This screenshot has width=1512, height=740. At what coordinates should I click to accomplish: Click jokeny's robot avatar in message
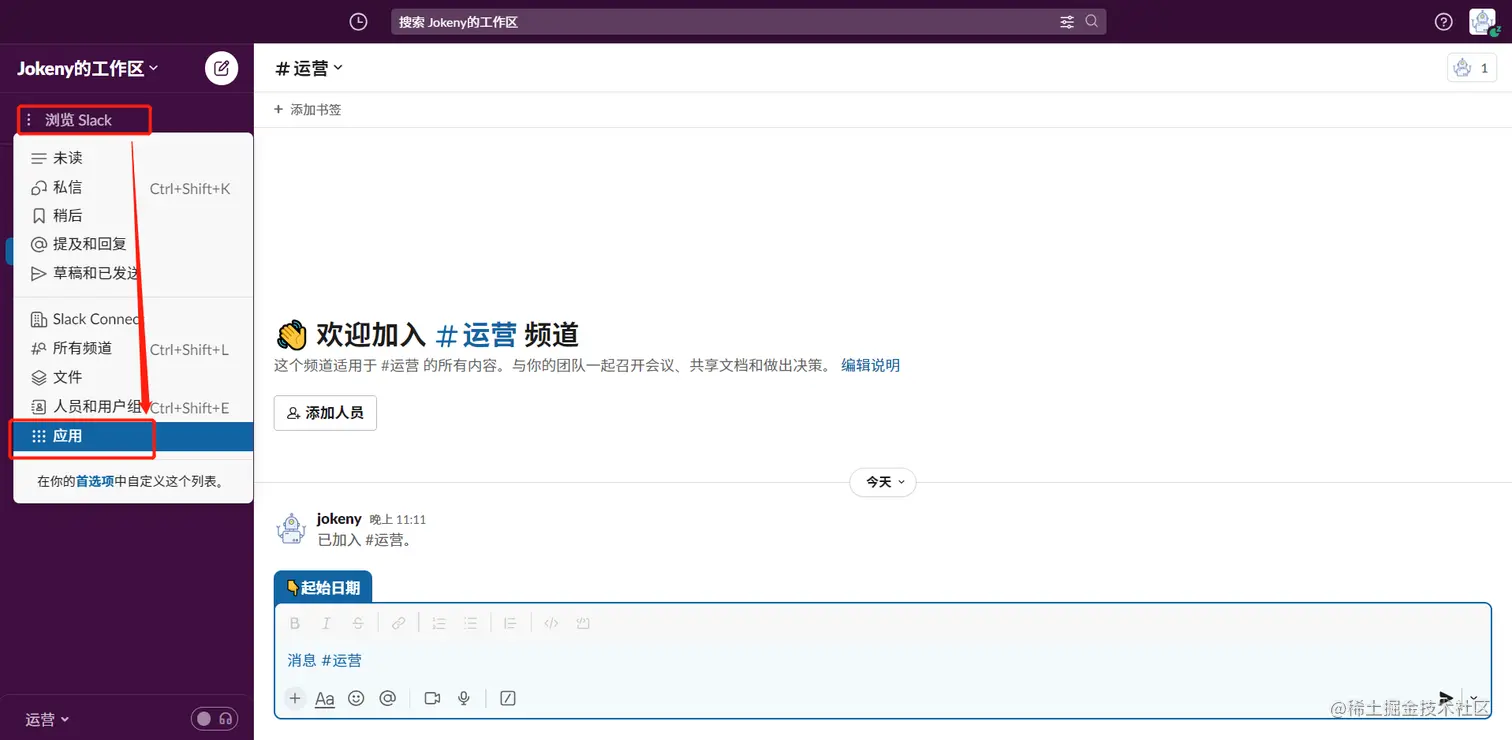point(291,528)
